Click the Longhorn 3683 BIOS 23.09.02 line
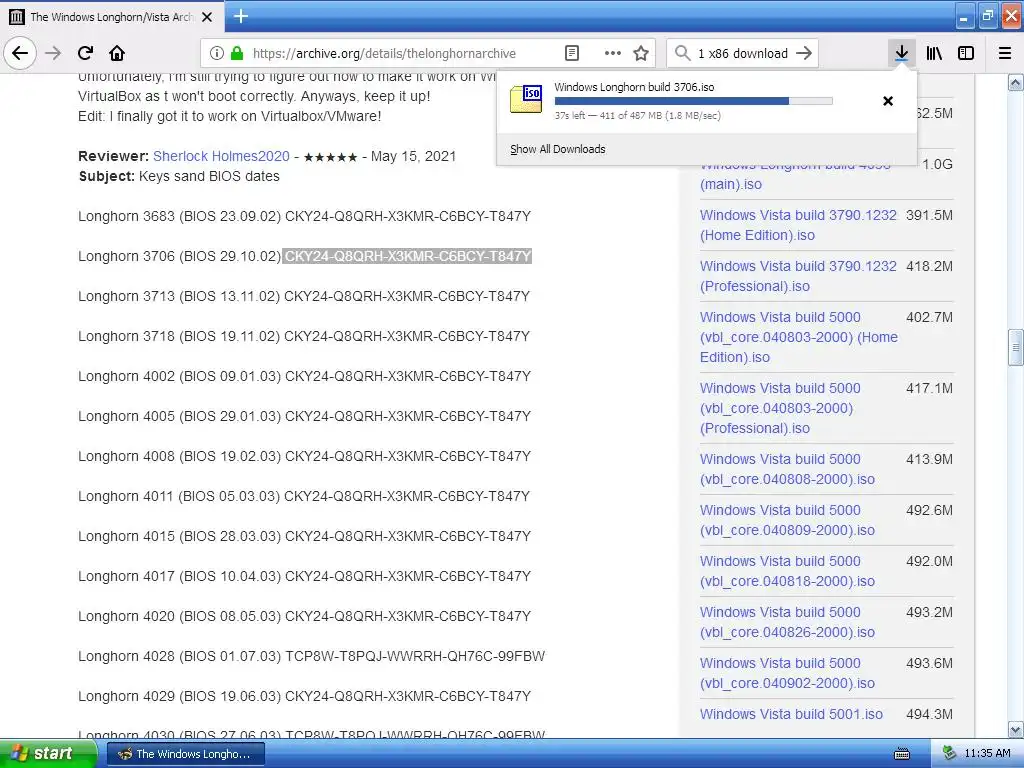1024x768 pixels. (x=304, y=216)
